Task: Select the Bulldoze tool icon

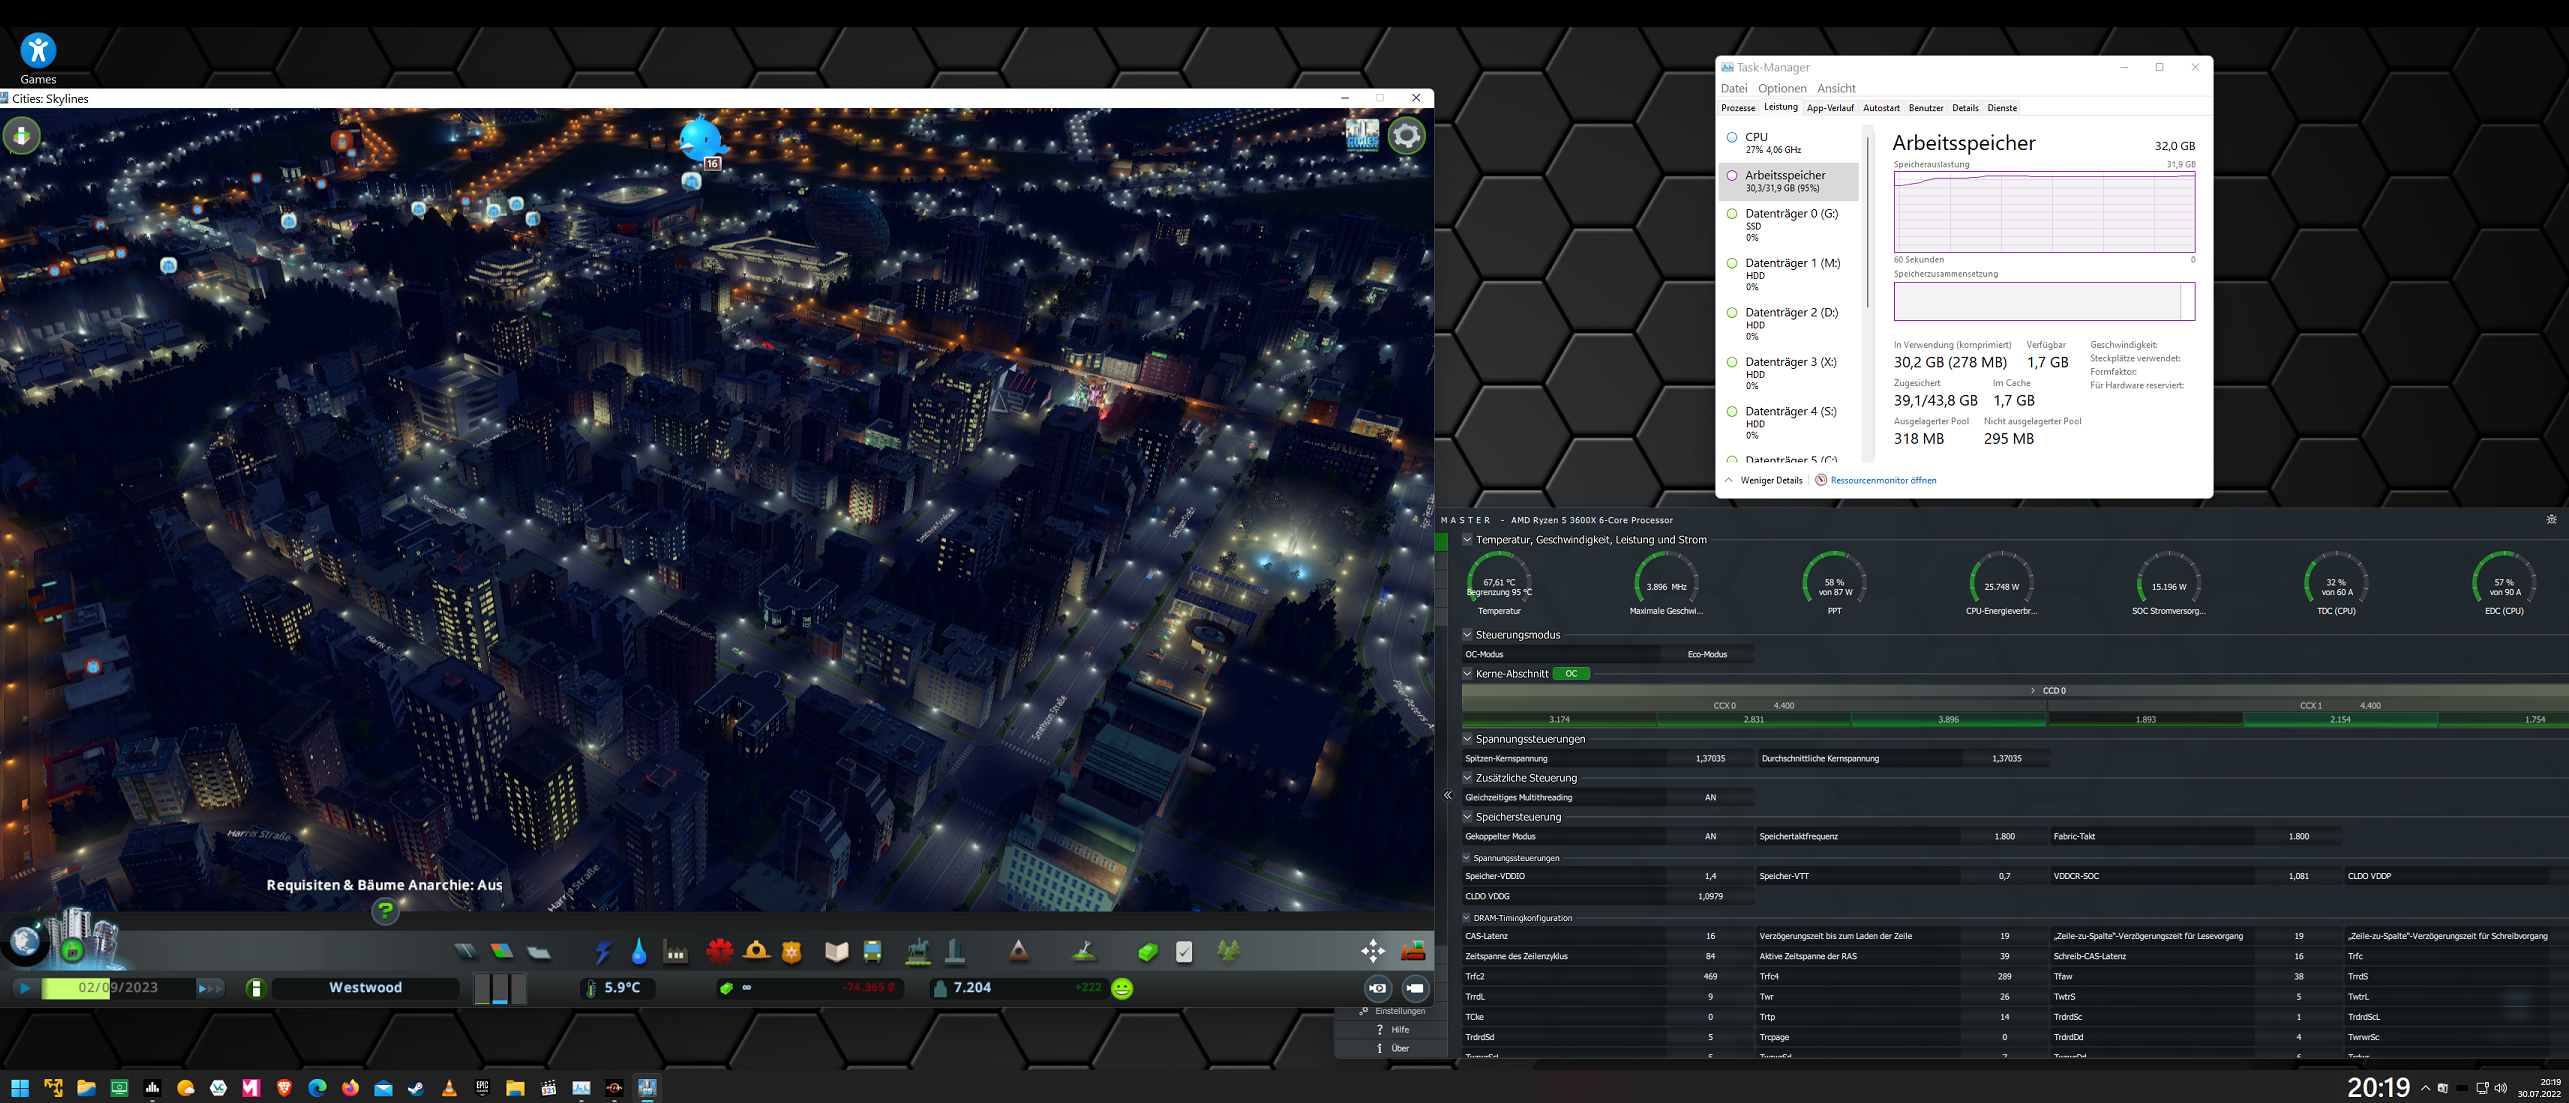Action: point(1413,951)
